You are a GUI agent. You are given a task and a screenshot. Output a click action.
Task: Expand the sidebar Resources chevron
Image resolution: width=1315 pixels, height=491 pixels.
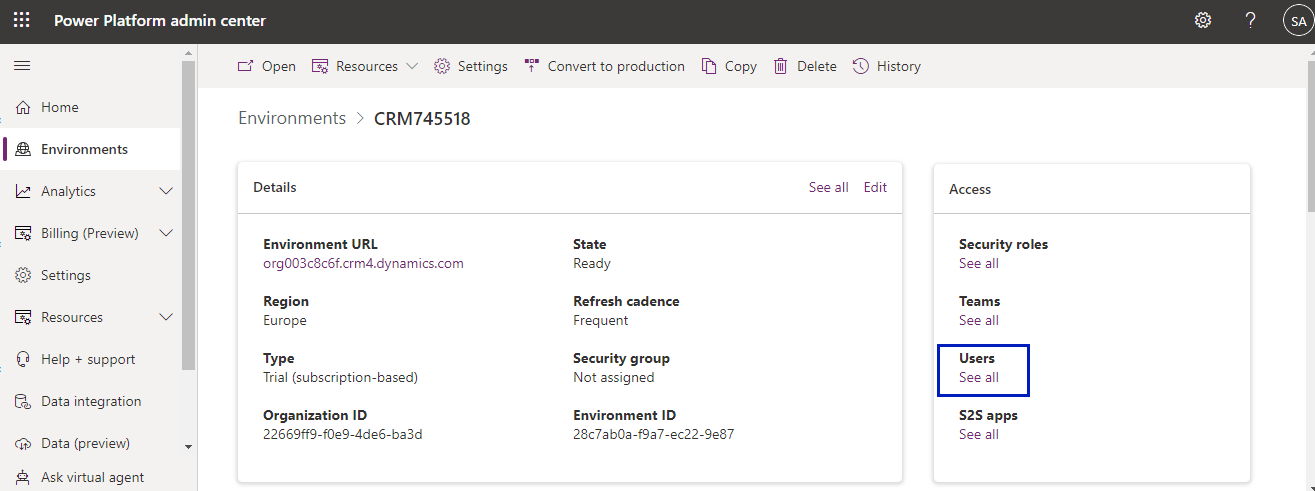(166, 317)
